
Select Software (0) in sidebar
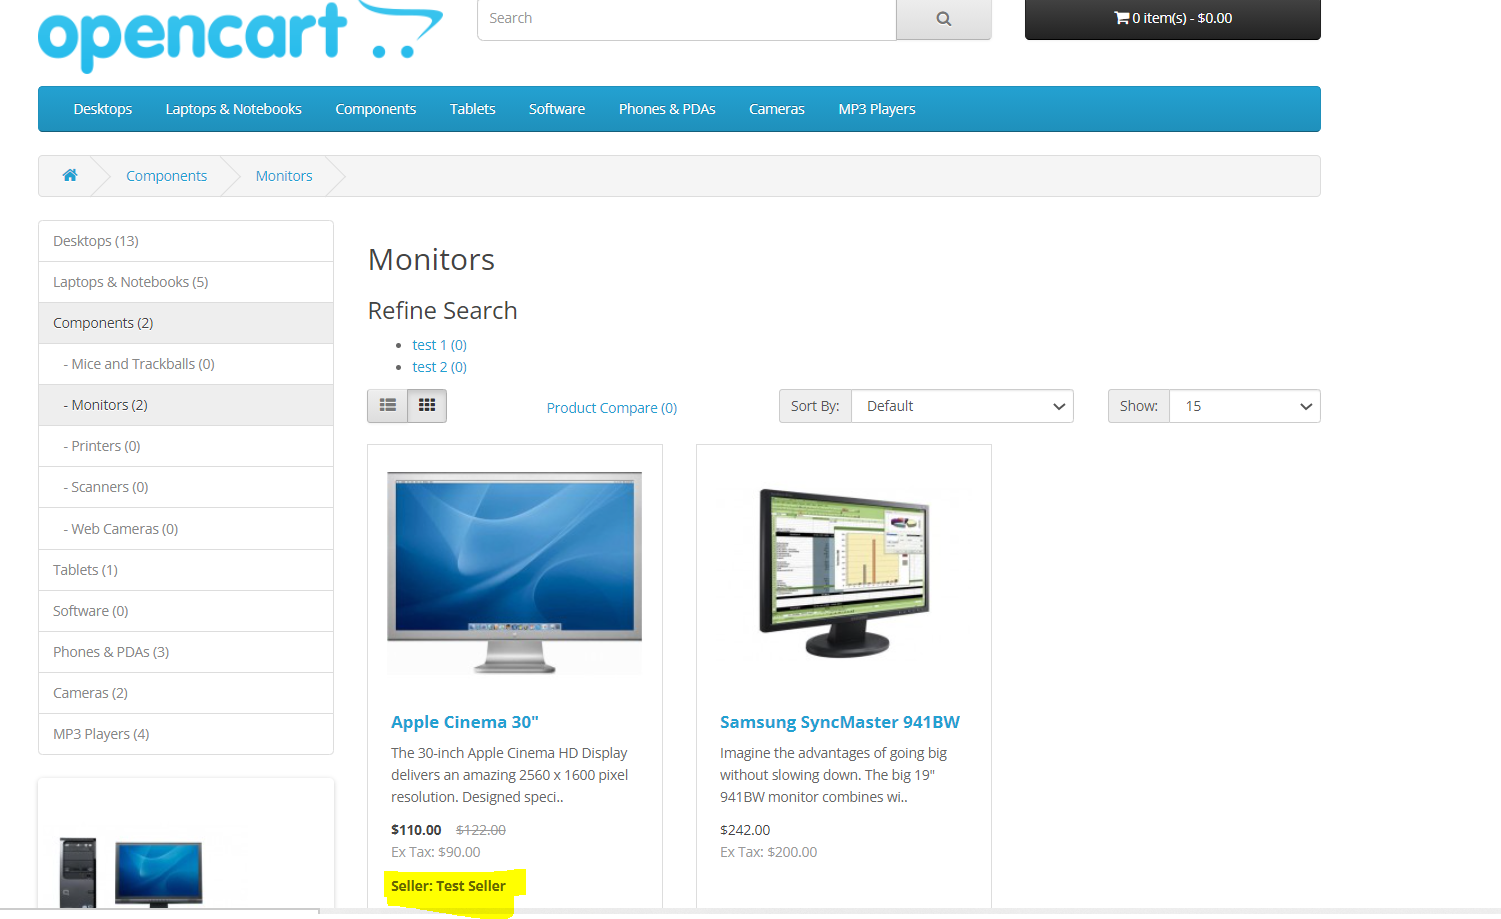[x=186, y=611]
